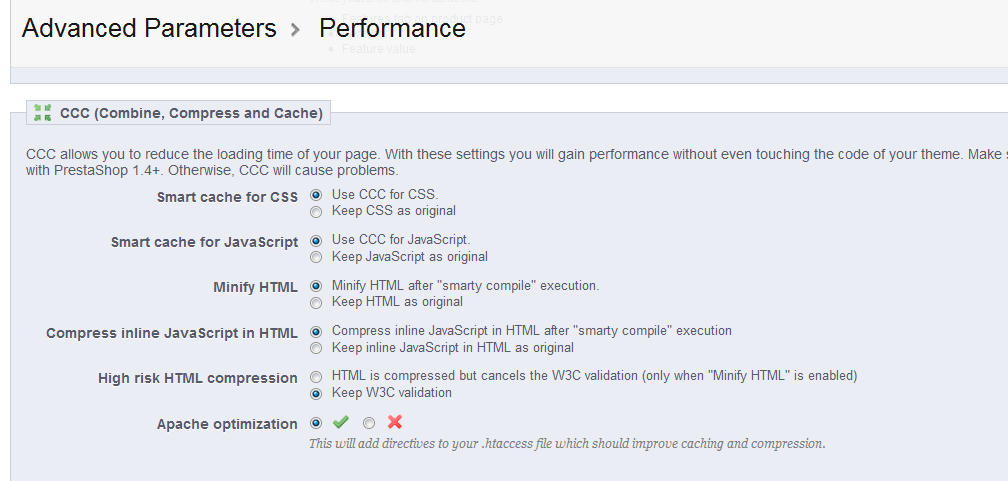Select Keep HTML as original radio
The height and width of the screenshot is (481, 1008).
tap(316, 302)
